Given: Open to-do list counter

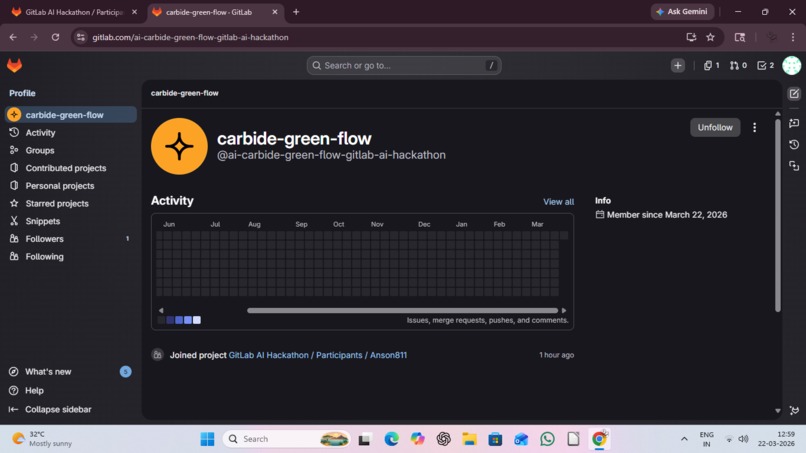Looking at the screenshot, I should click(x=765, y=65).
